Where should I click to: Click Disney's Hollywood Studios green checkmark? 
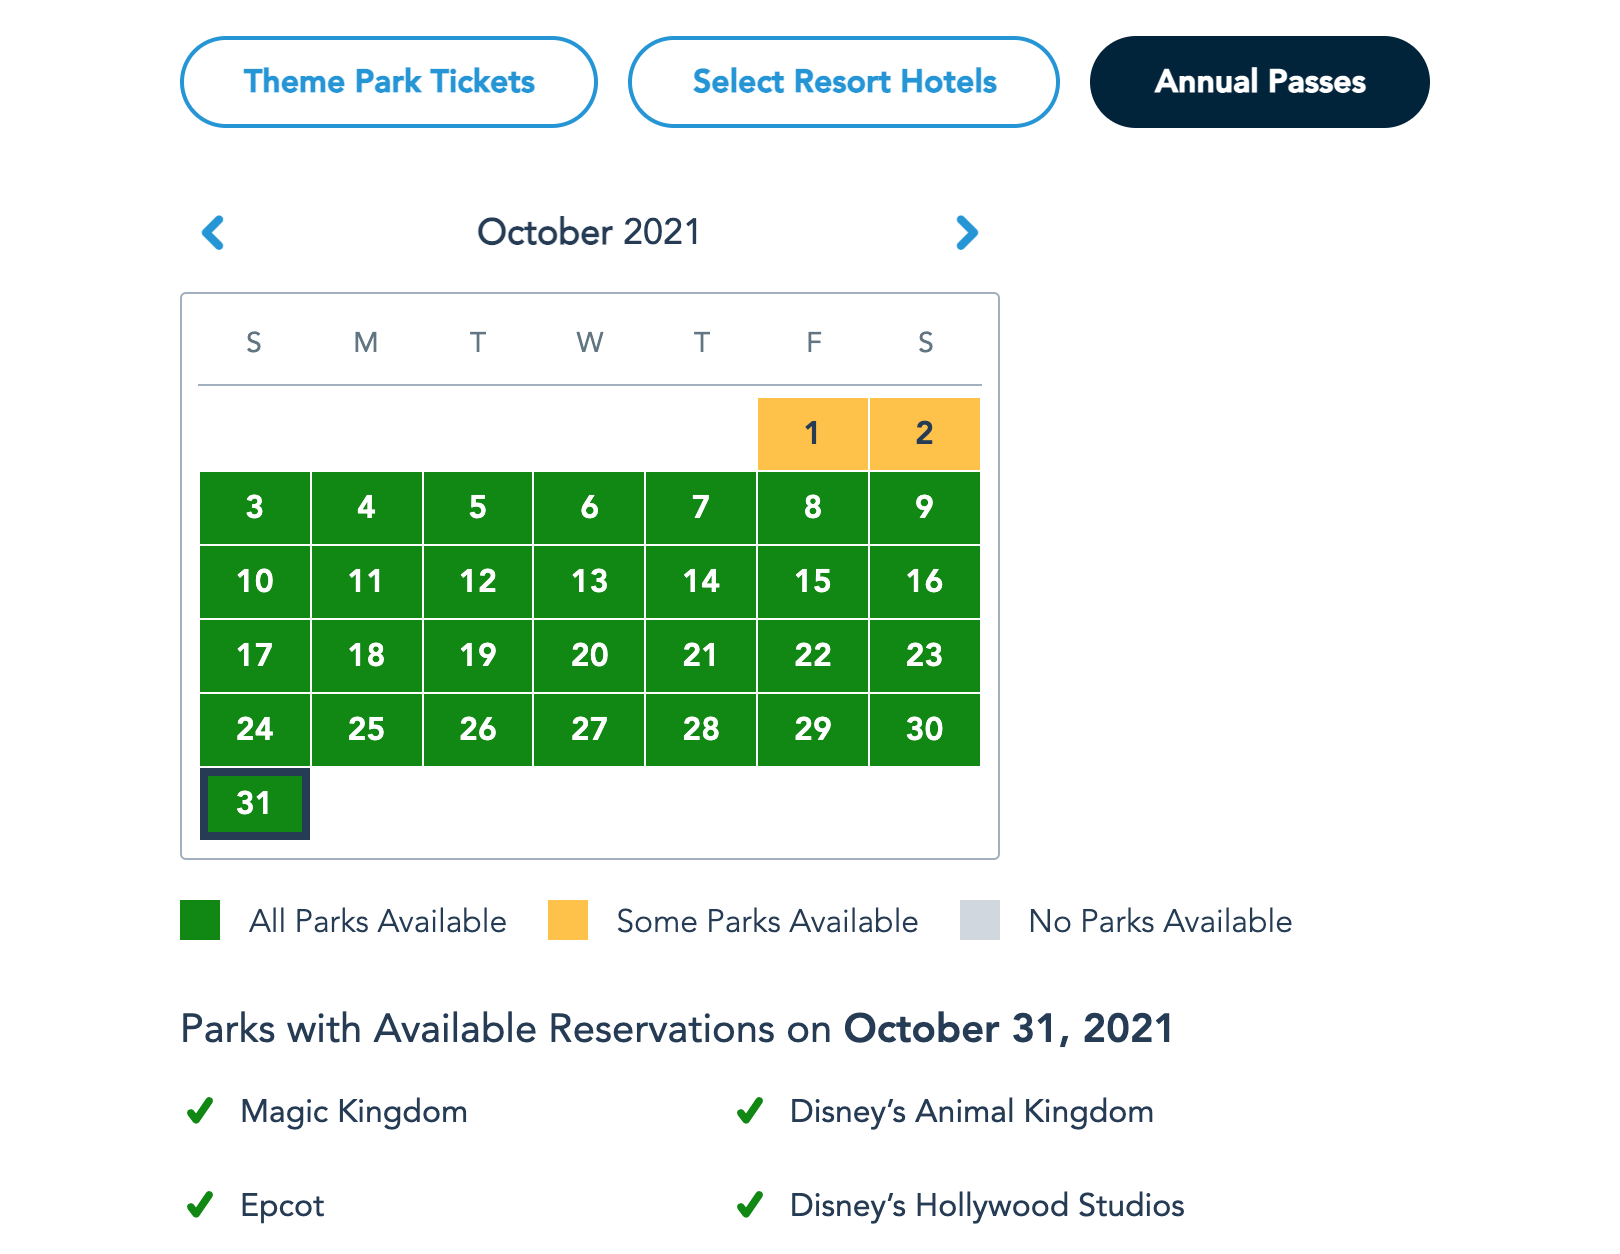tap(750, 1205)
